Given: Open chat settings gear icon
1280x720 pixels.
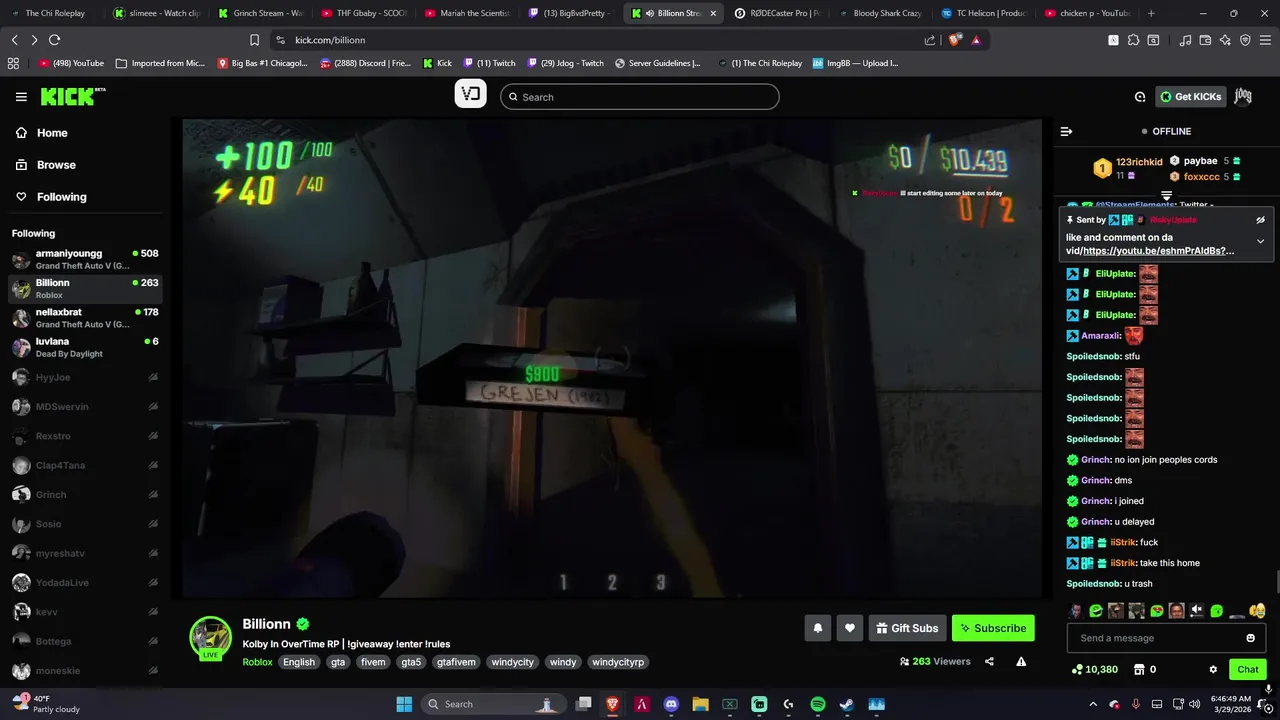Looking at the screenshot, I should 1213,669.
